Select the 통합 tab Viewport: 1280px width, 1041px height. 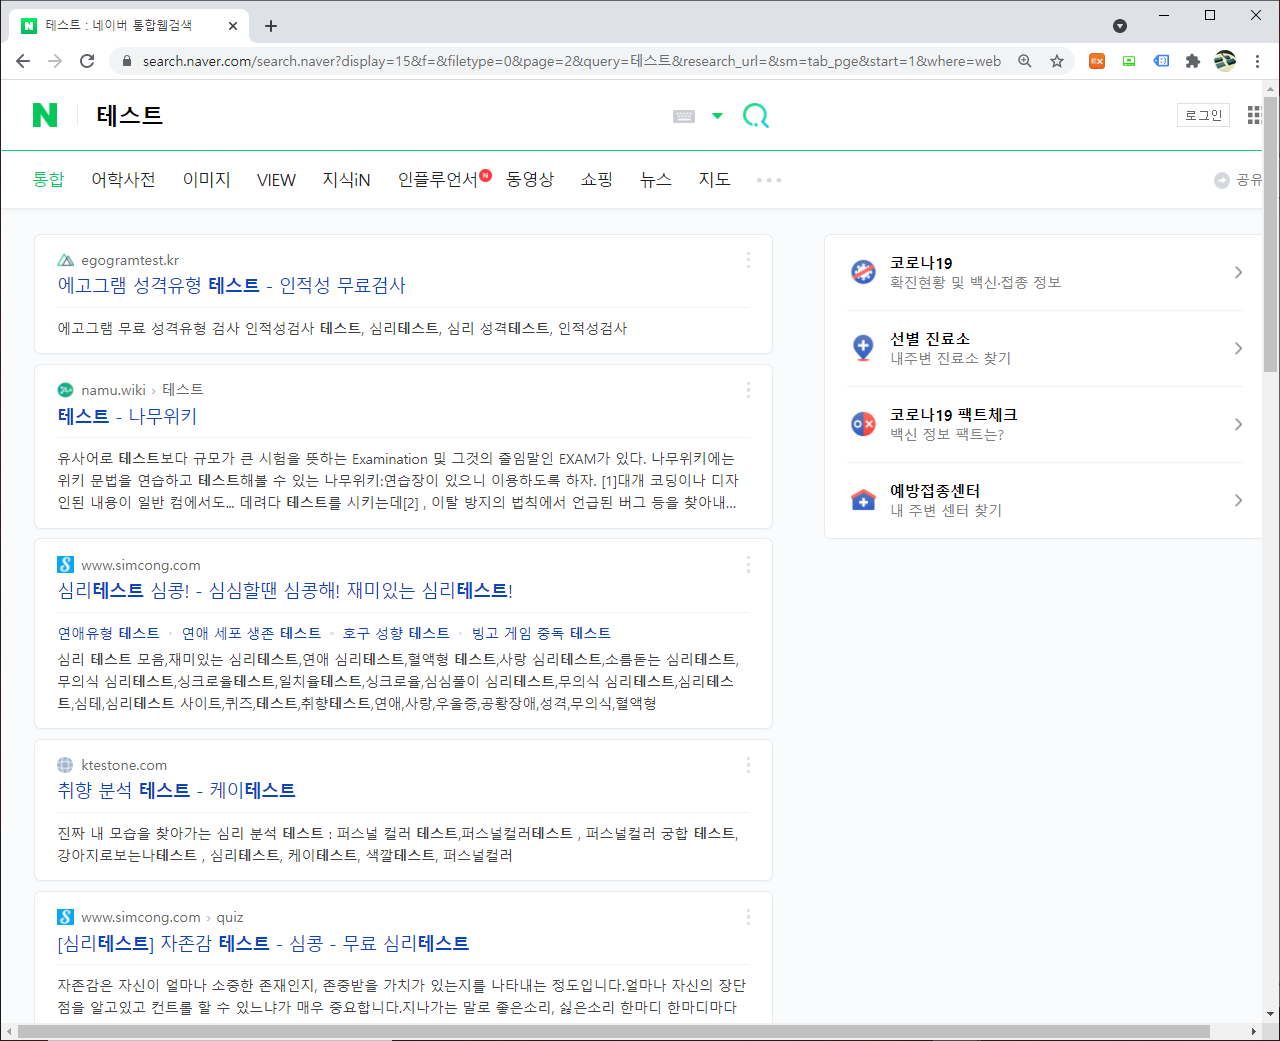pyautogui.click(x=48, y=179)
